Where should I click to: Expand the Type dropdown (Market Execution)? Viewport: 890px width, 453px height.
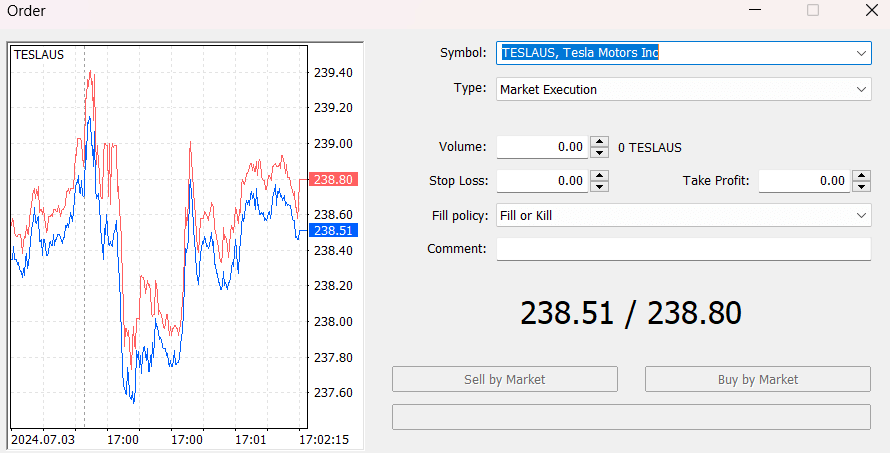pyautogui.click(x=861, y=89)
